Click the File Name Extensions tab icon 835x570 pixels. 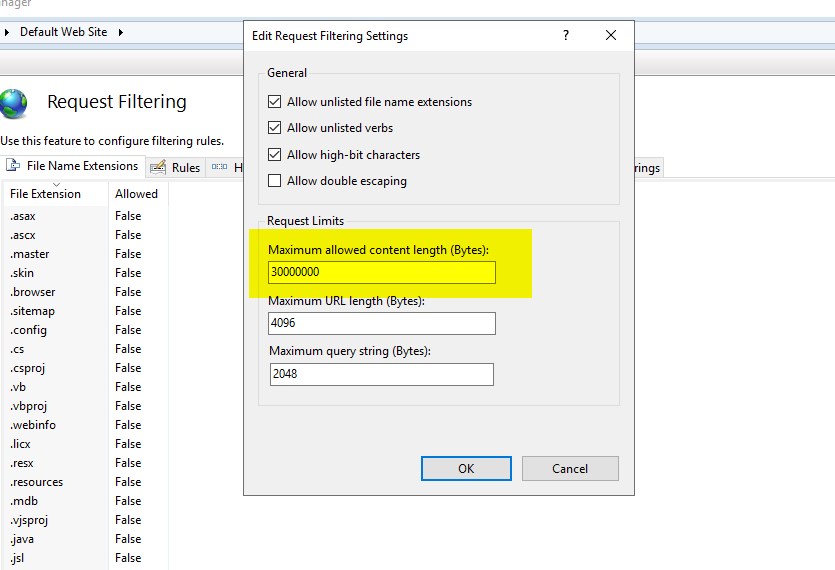13,166
